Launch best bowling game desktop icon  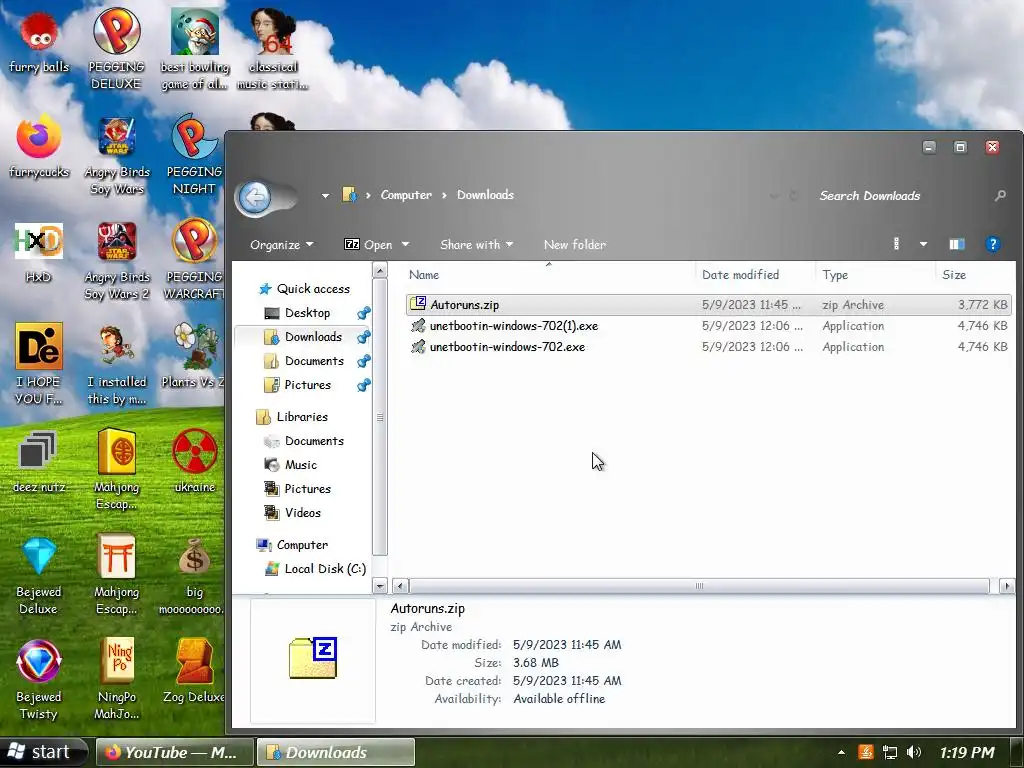pyautogui.click(x=195, y=50)
